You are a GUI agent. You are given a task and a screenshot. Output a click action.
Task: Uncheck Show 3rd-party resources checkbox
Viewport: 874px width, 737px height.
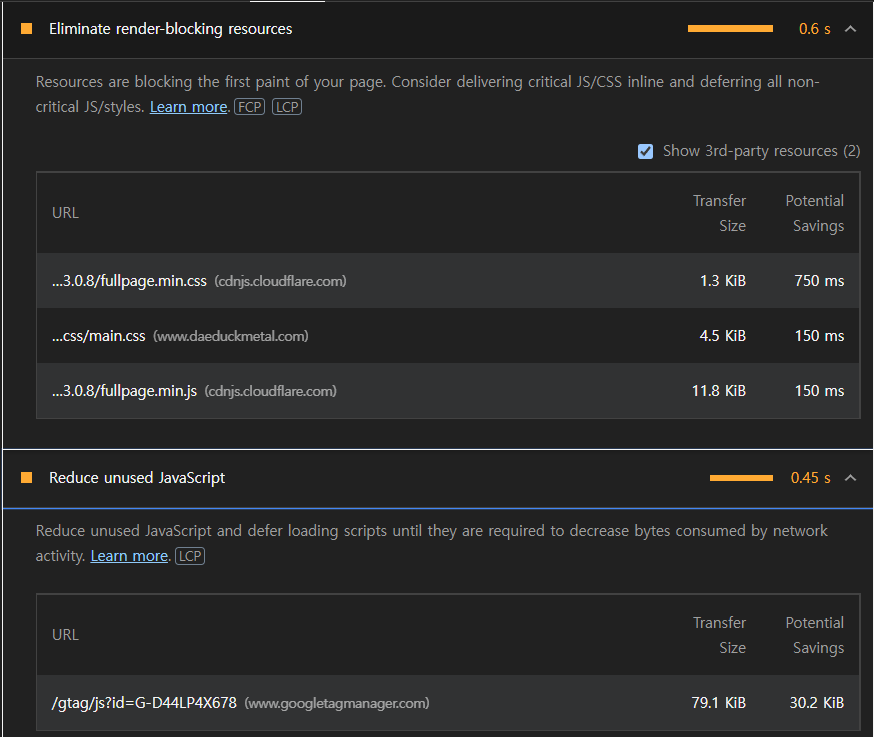tap(645, 151)
